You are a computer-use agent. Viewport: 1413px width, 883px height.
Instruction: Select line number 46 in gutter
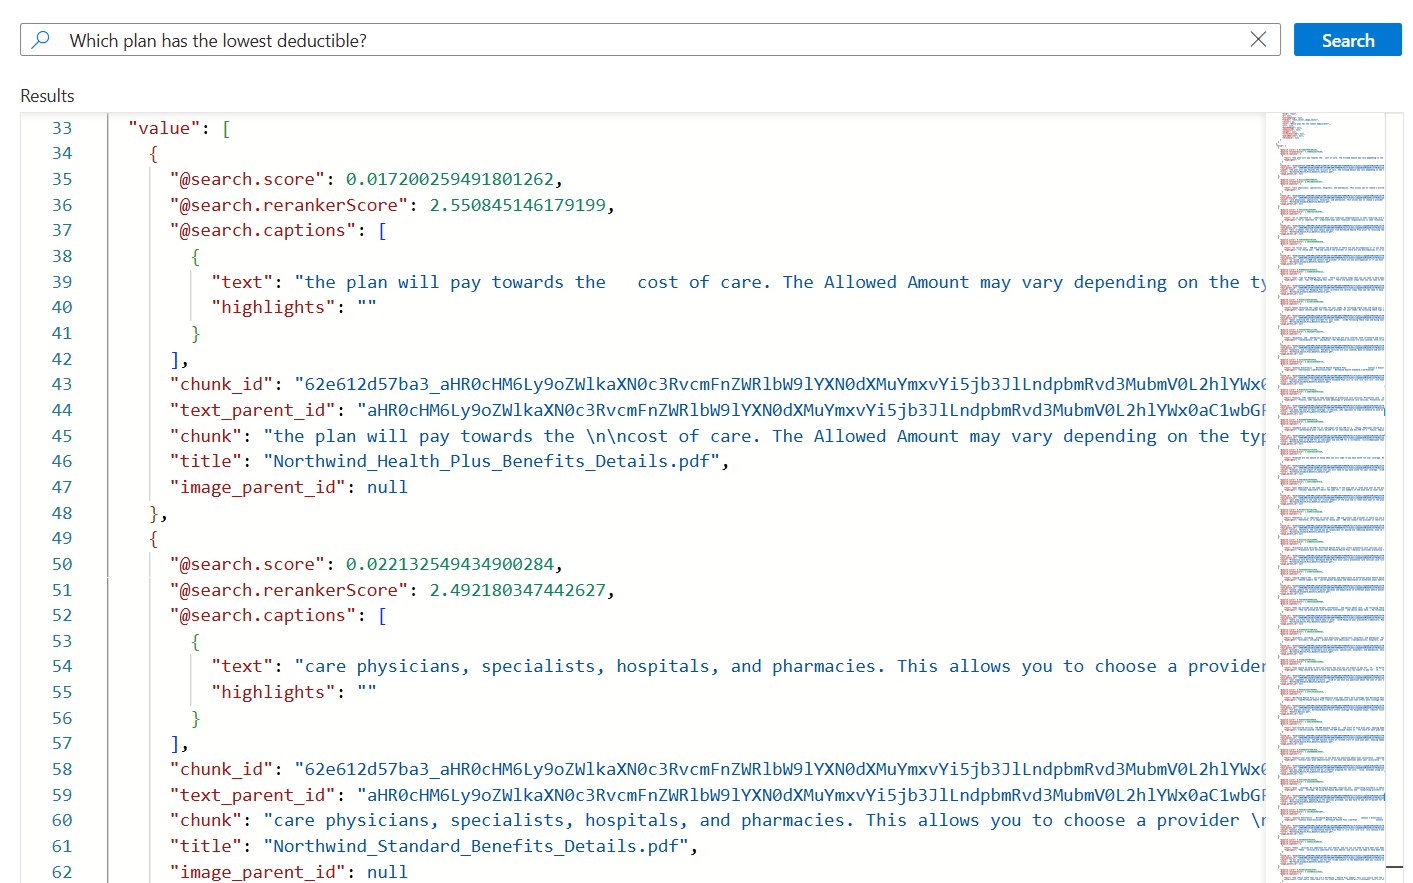point(62,461)
